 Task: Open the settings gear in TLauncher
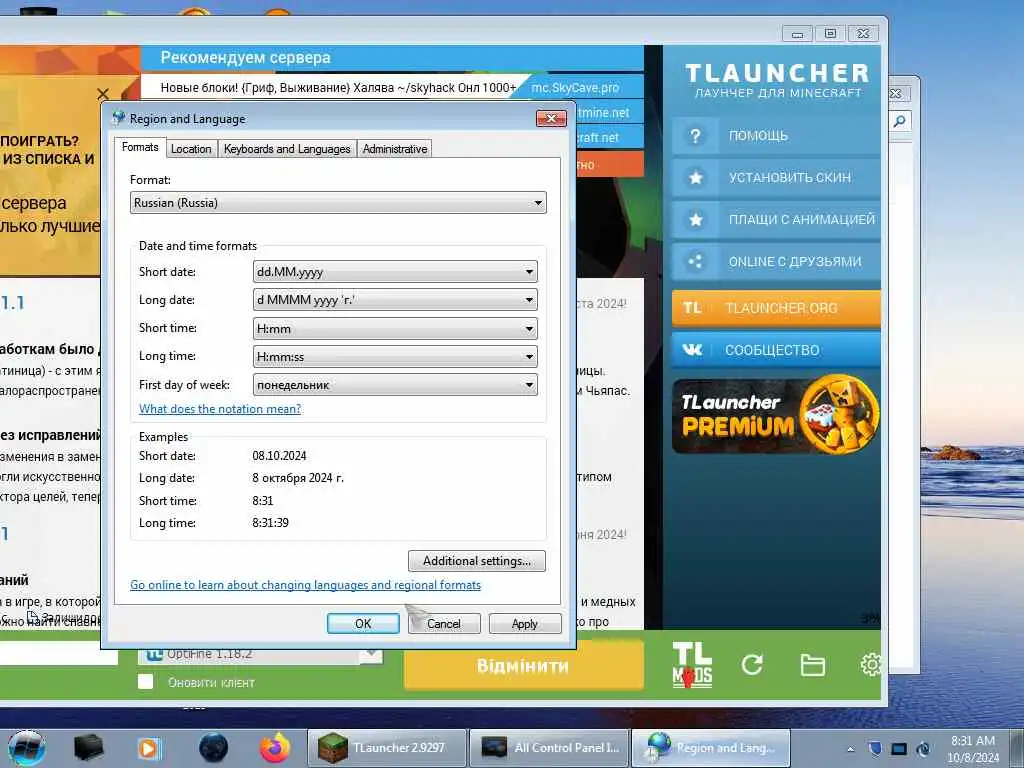pyautogui.click(x=871, y=665)
